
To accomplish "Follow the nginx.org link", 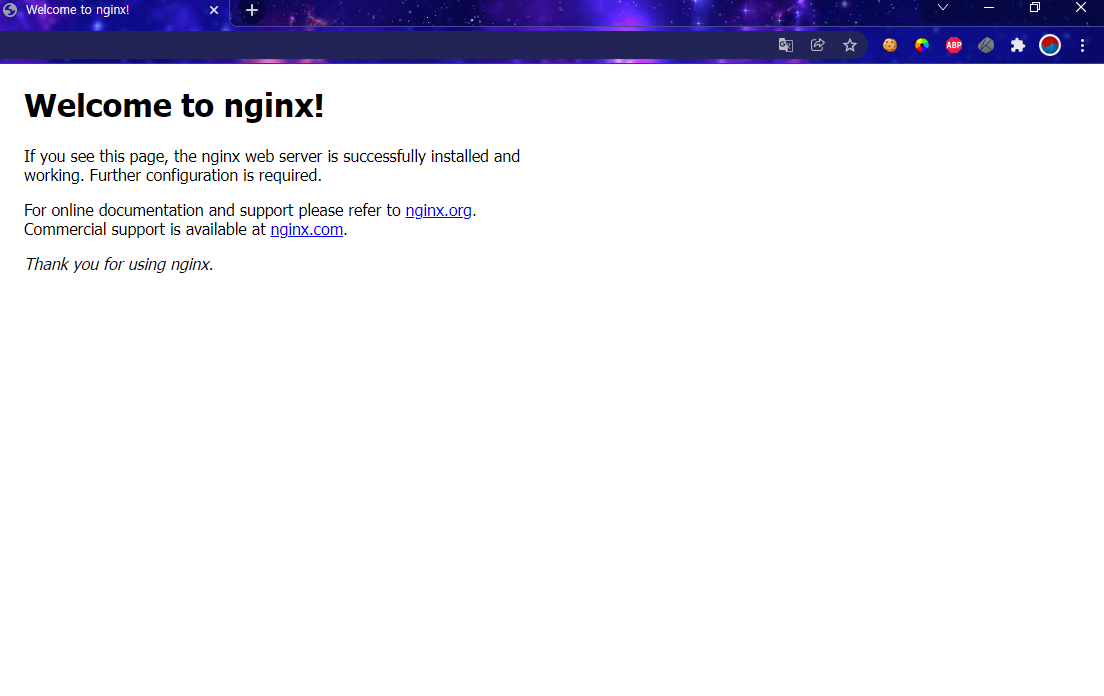I will (438, 210).
